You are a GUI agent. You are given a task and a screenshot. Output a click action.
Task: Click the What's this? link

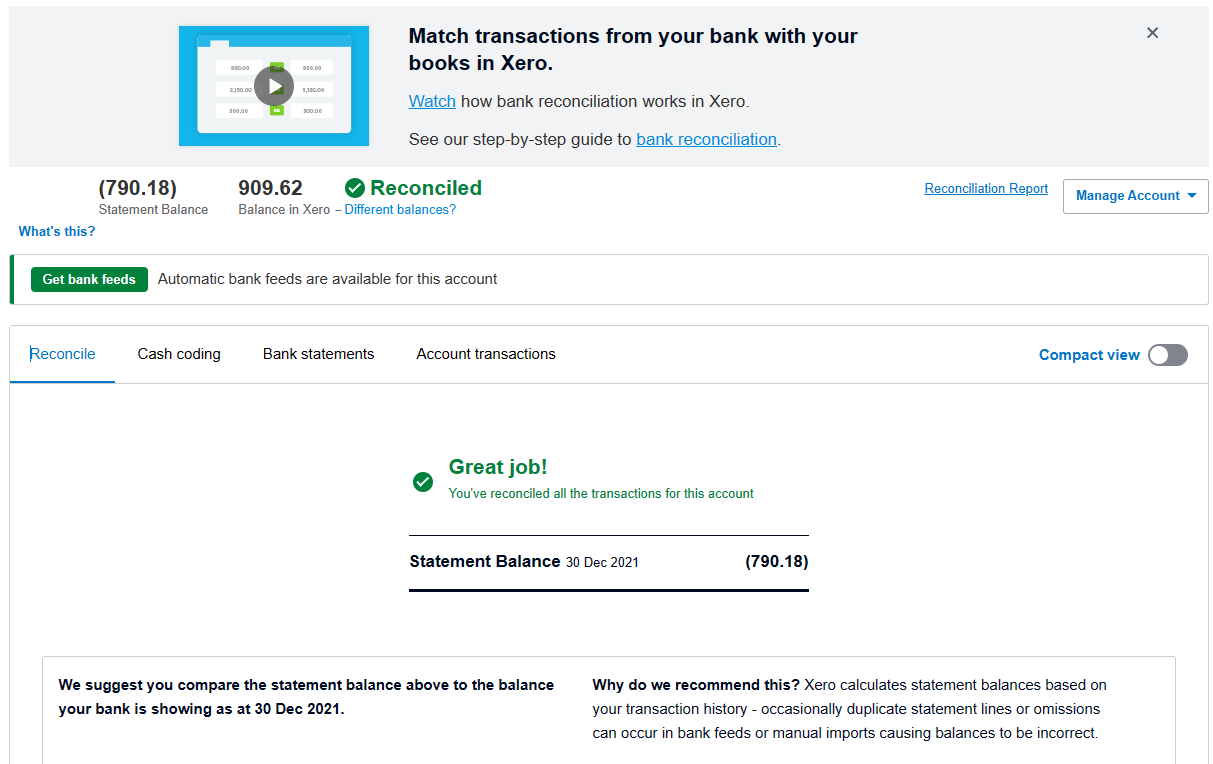tap(57, 232)
